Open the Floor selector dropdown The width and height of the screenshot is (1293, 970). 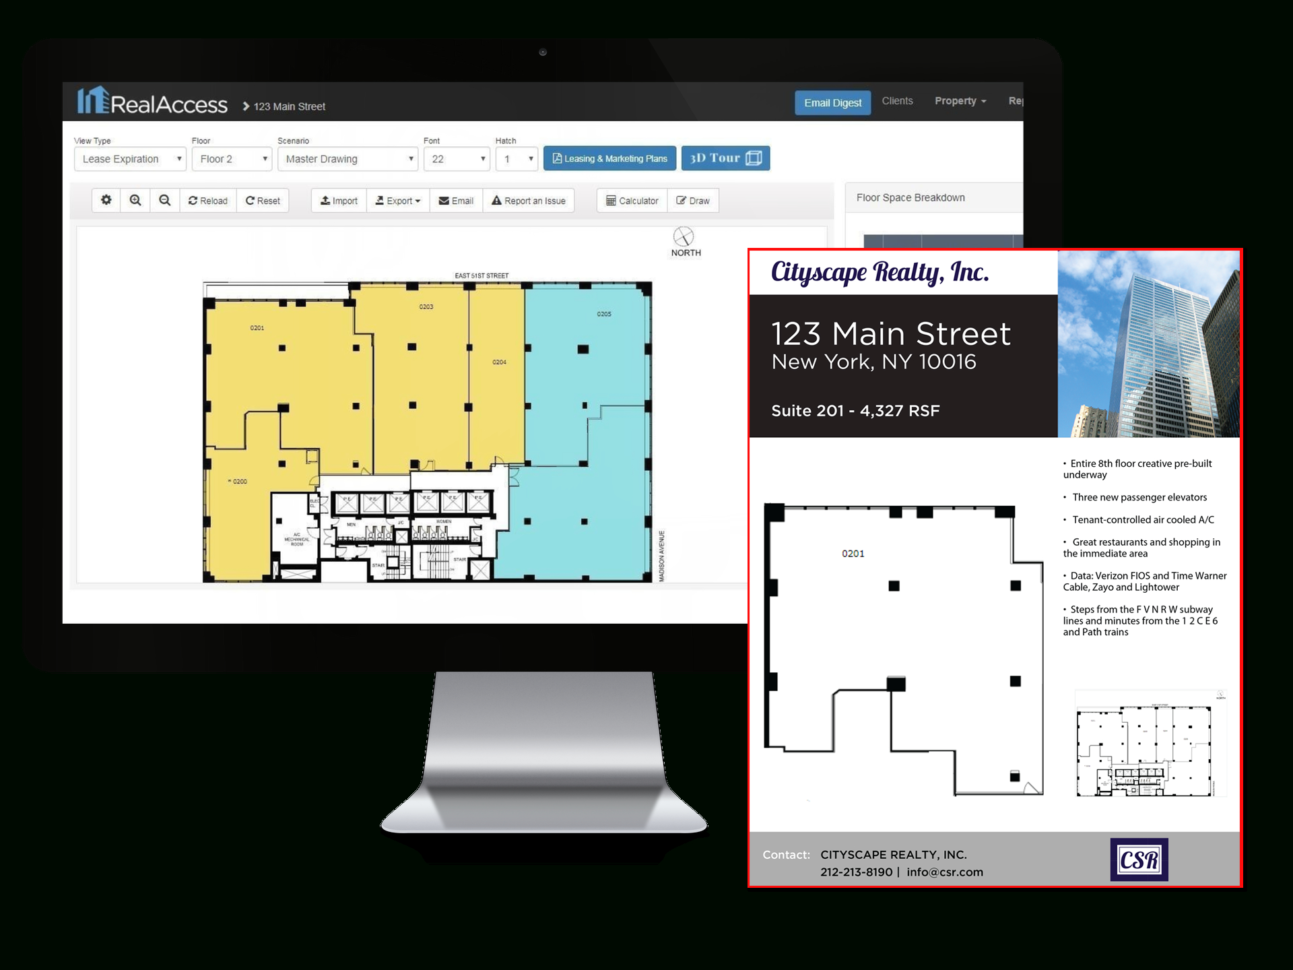point(231,159)
